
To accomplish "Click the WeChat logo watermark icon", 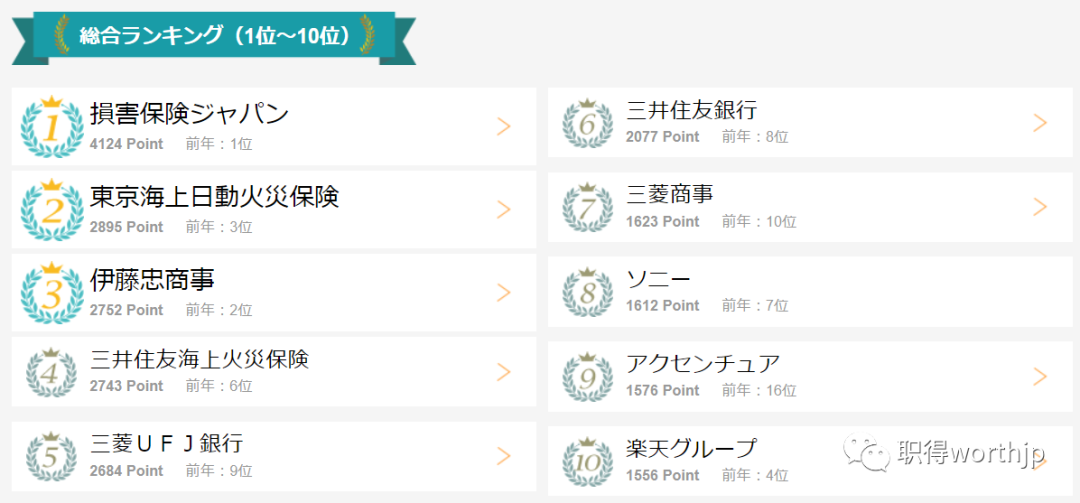I will [x=866, y=451].
